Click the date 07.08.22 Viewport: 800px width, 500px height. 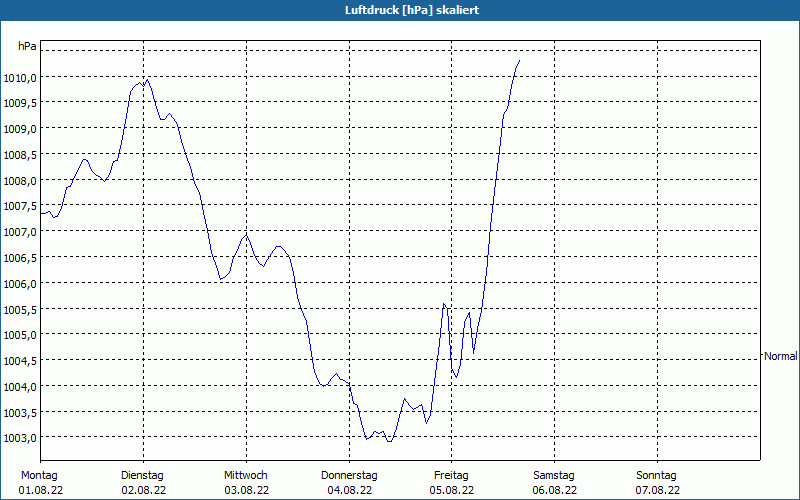coord(658,491)
